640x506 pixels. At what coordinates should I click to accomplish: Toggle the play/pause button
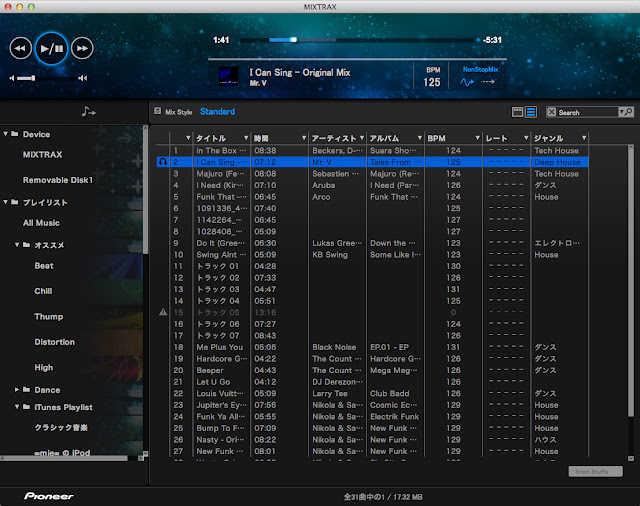[x=51, y=49]
